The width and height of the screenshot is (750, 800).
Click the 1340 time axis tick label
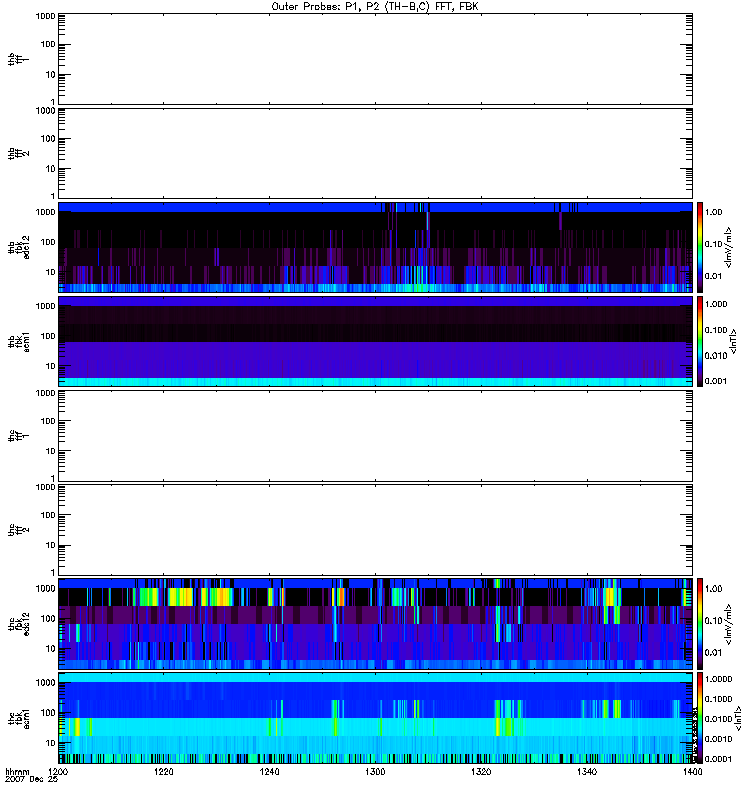coord(587,771)
